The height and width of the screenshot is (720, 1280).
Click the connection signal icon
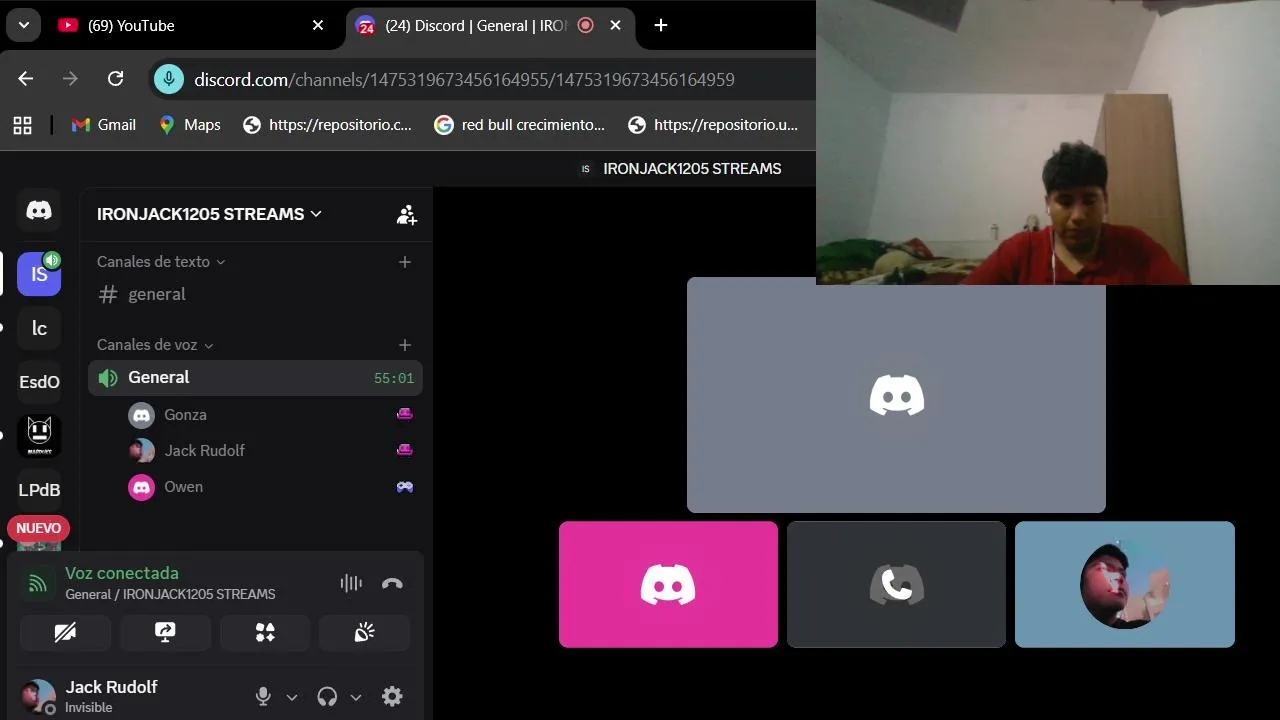coord(38,583)
